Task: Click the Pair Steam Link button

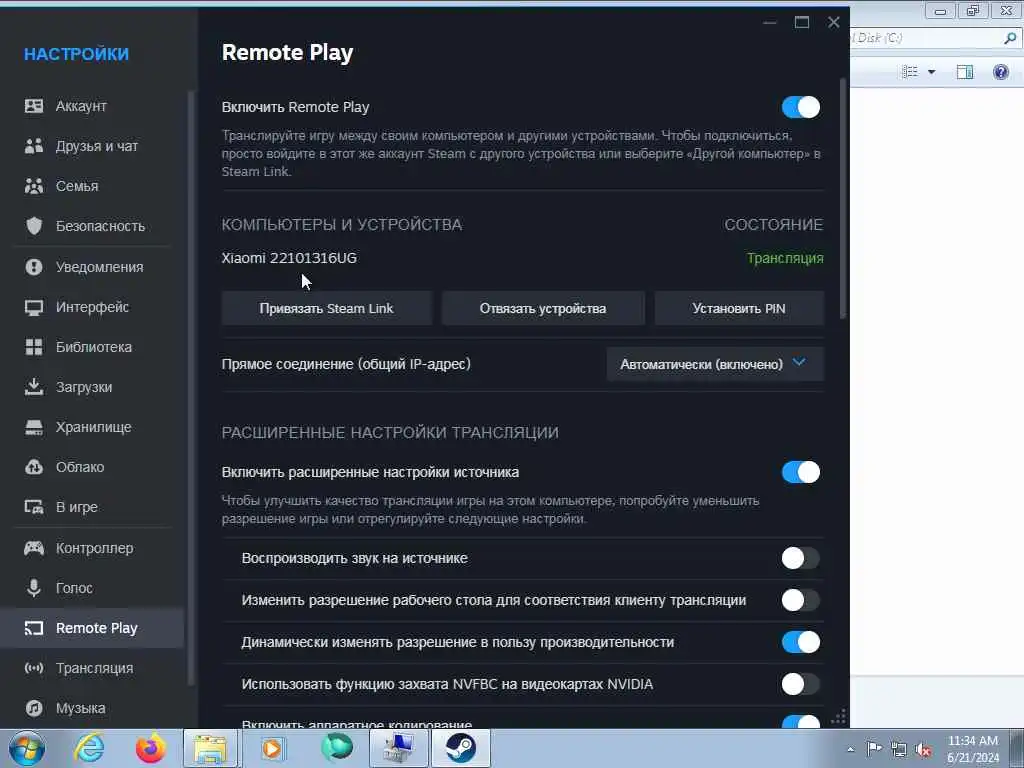Action: click(x=327, y=308)
